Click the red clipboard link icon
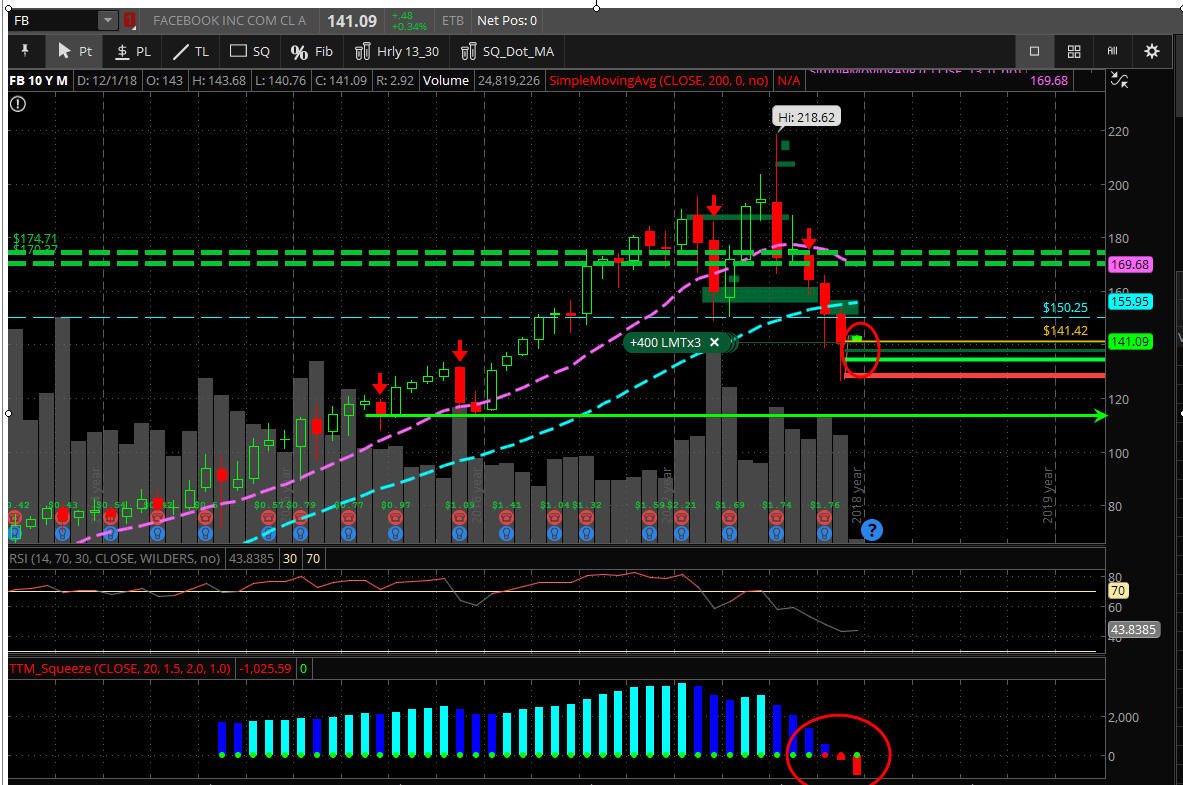Screen dimensions: 1183x785 [130, 20]
